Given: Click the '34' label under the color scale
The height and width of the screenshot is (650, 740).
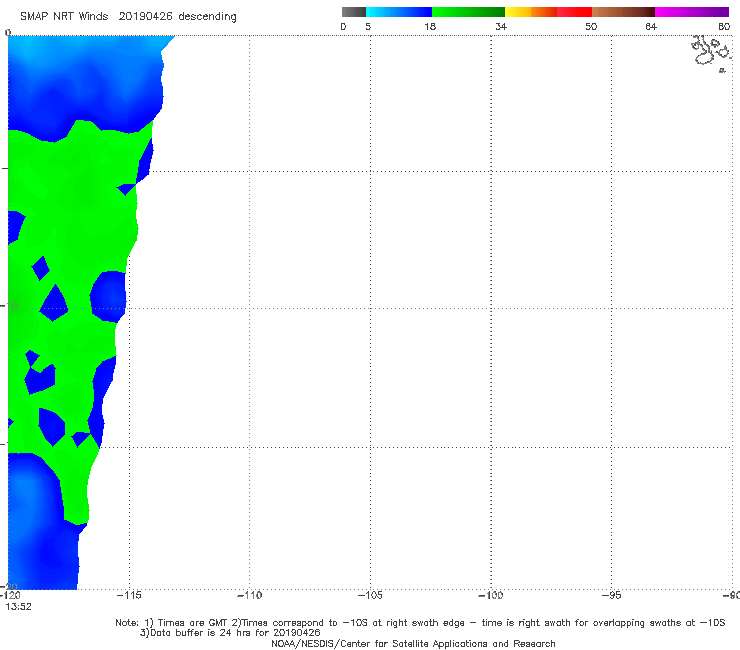Looking at the screenshot, I should [x=501, y=26].
